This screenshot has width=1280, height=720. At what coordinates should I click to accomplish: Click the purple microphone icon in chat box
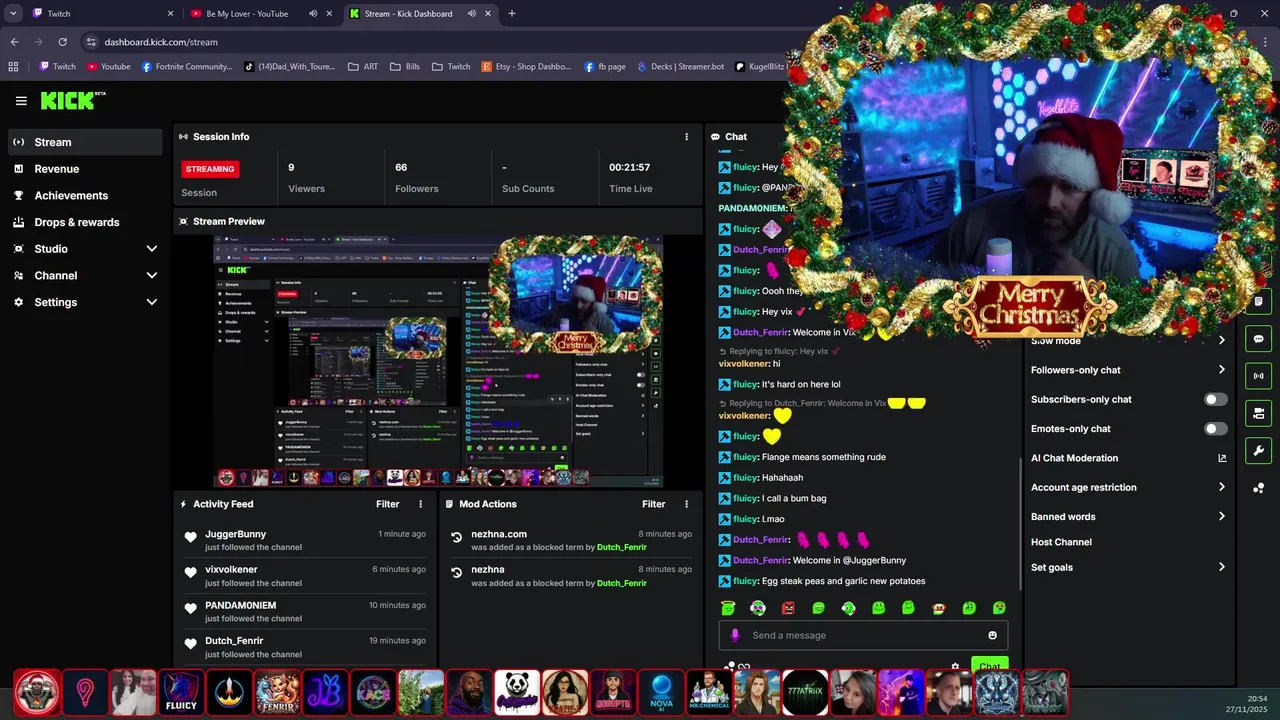pyautogui.click(x=735, y=635)
